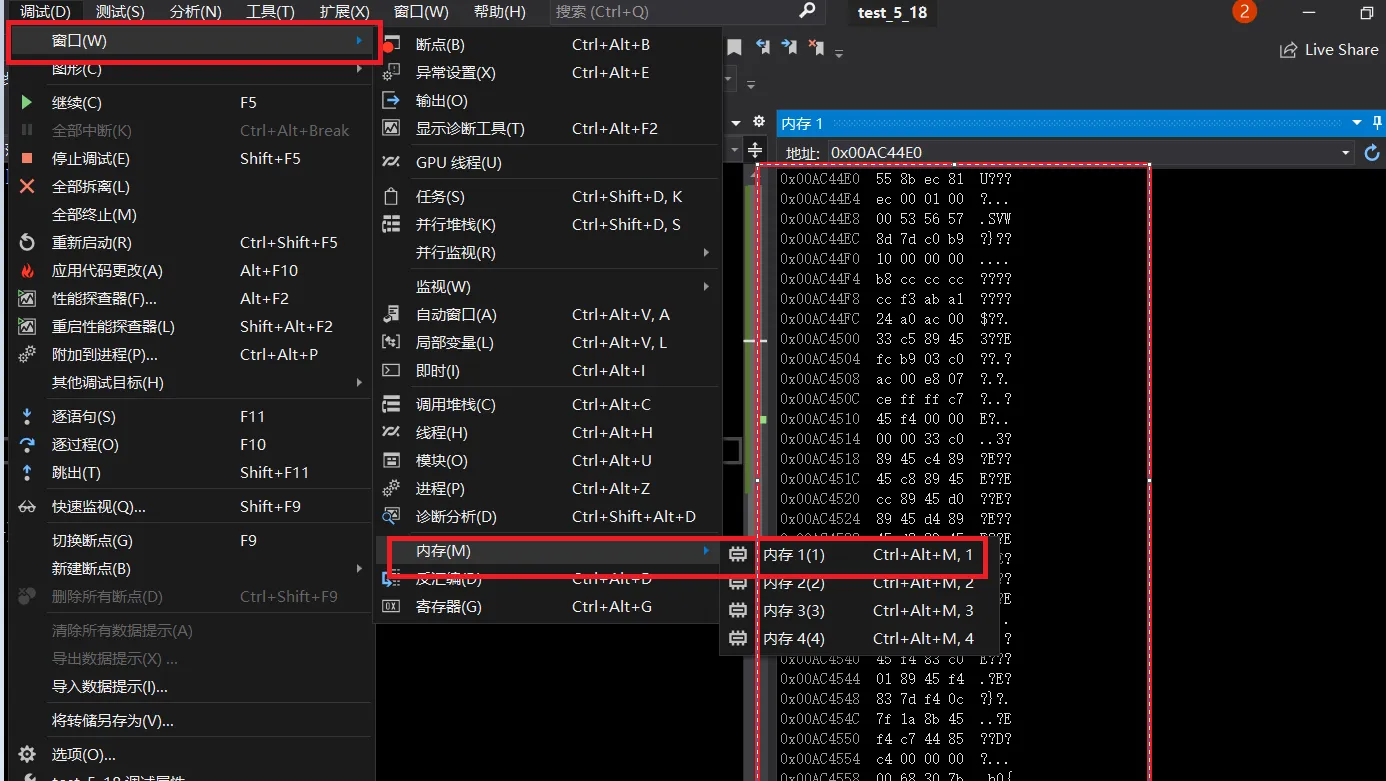1386x781 pixels.
Task: Open the gear settings icon beside 内存 1
Action: coord(759,122)
